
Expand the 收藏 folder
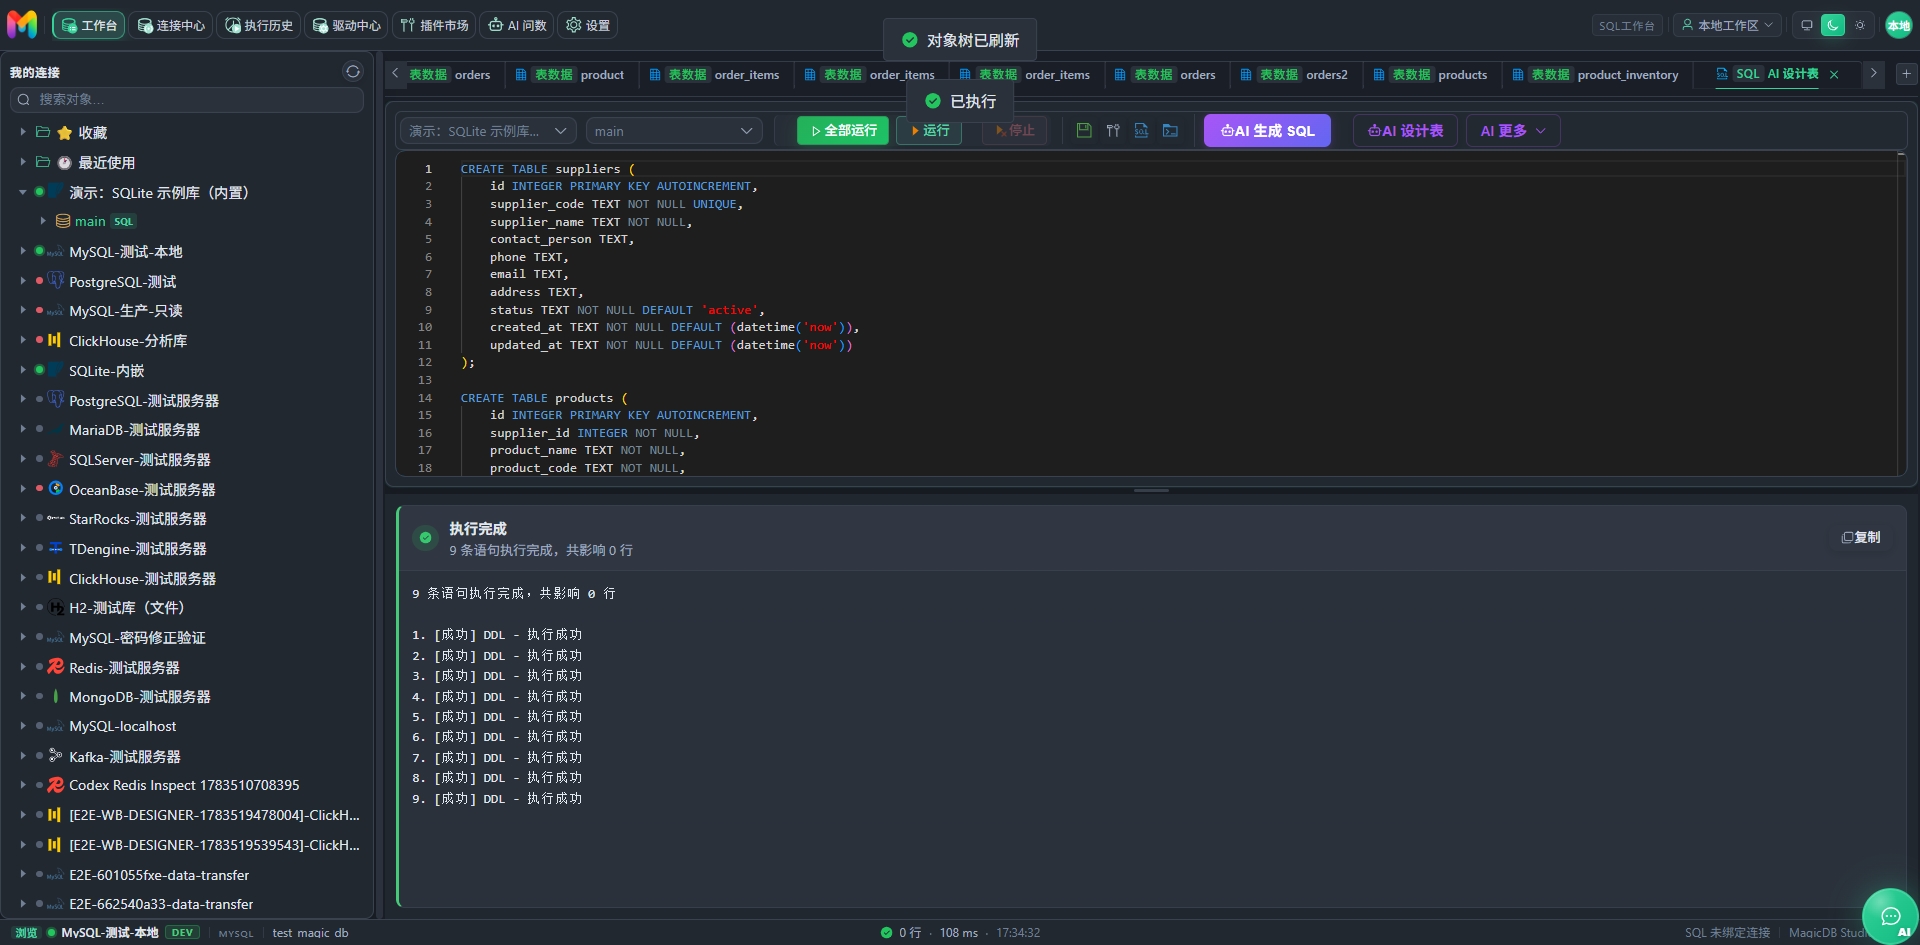point(23,132)
